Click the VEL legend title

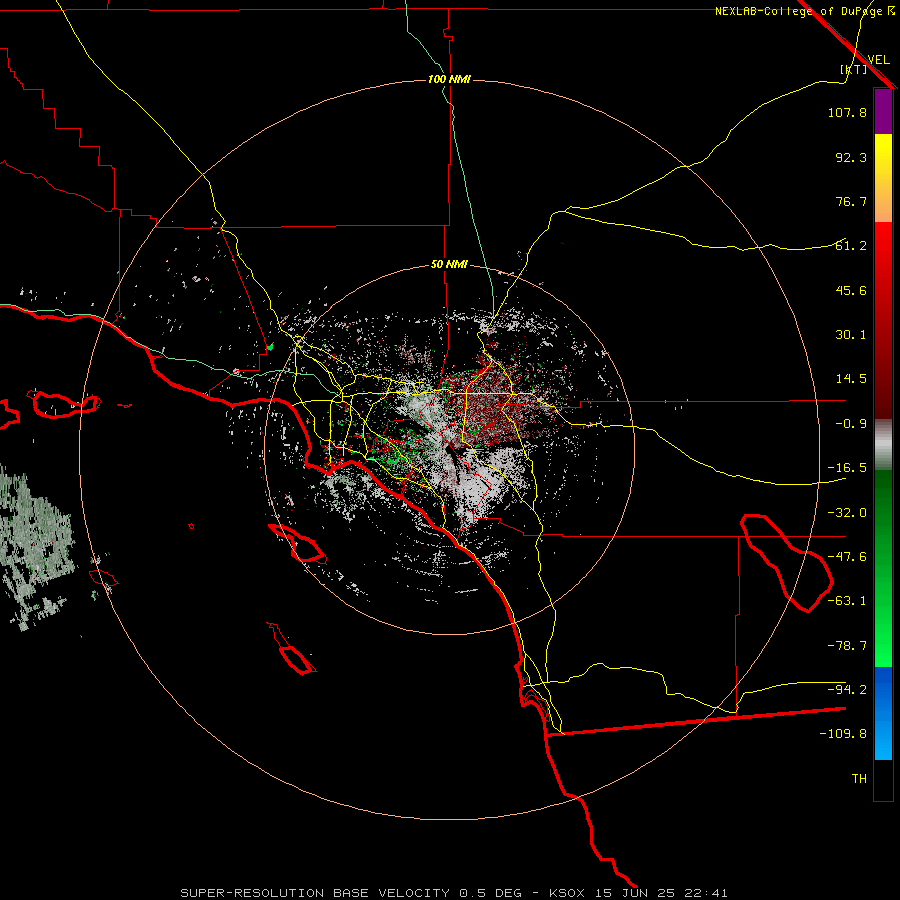click(878, 60)
